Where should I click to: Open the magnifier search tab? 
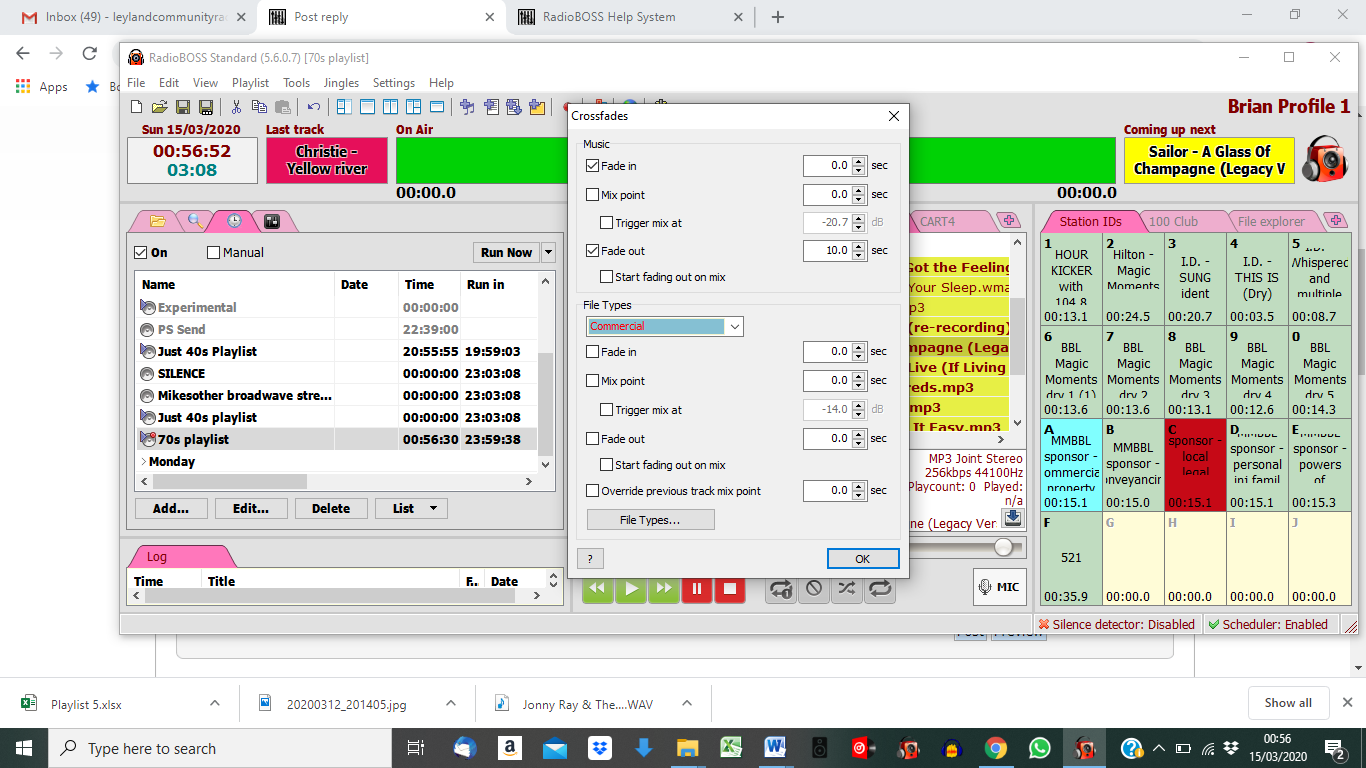click(195, 221)
